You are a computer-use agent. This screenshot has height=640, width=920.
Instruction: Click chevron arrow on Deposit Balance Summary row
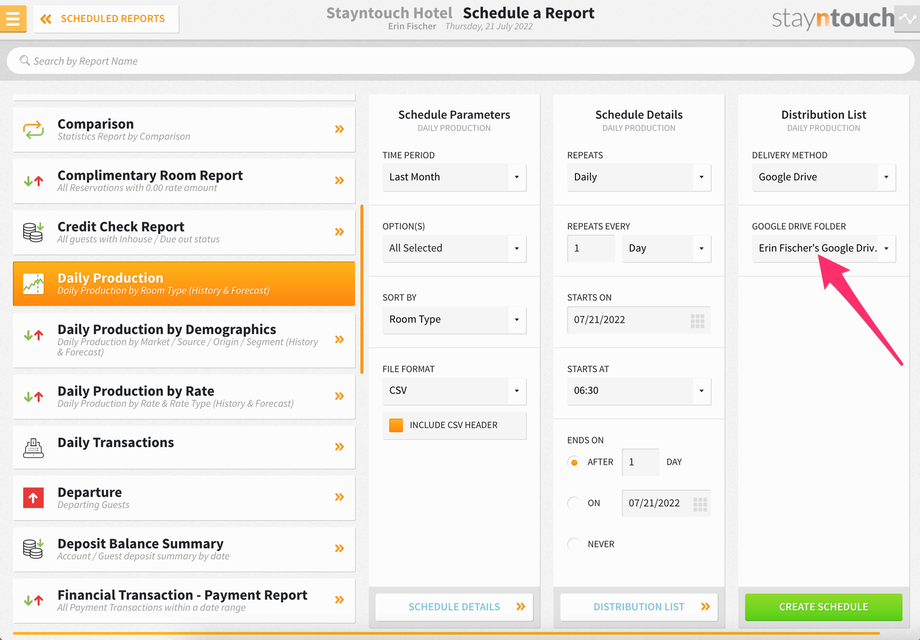click(339, 548)
